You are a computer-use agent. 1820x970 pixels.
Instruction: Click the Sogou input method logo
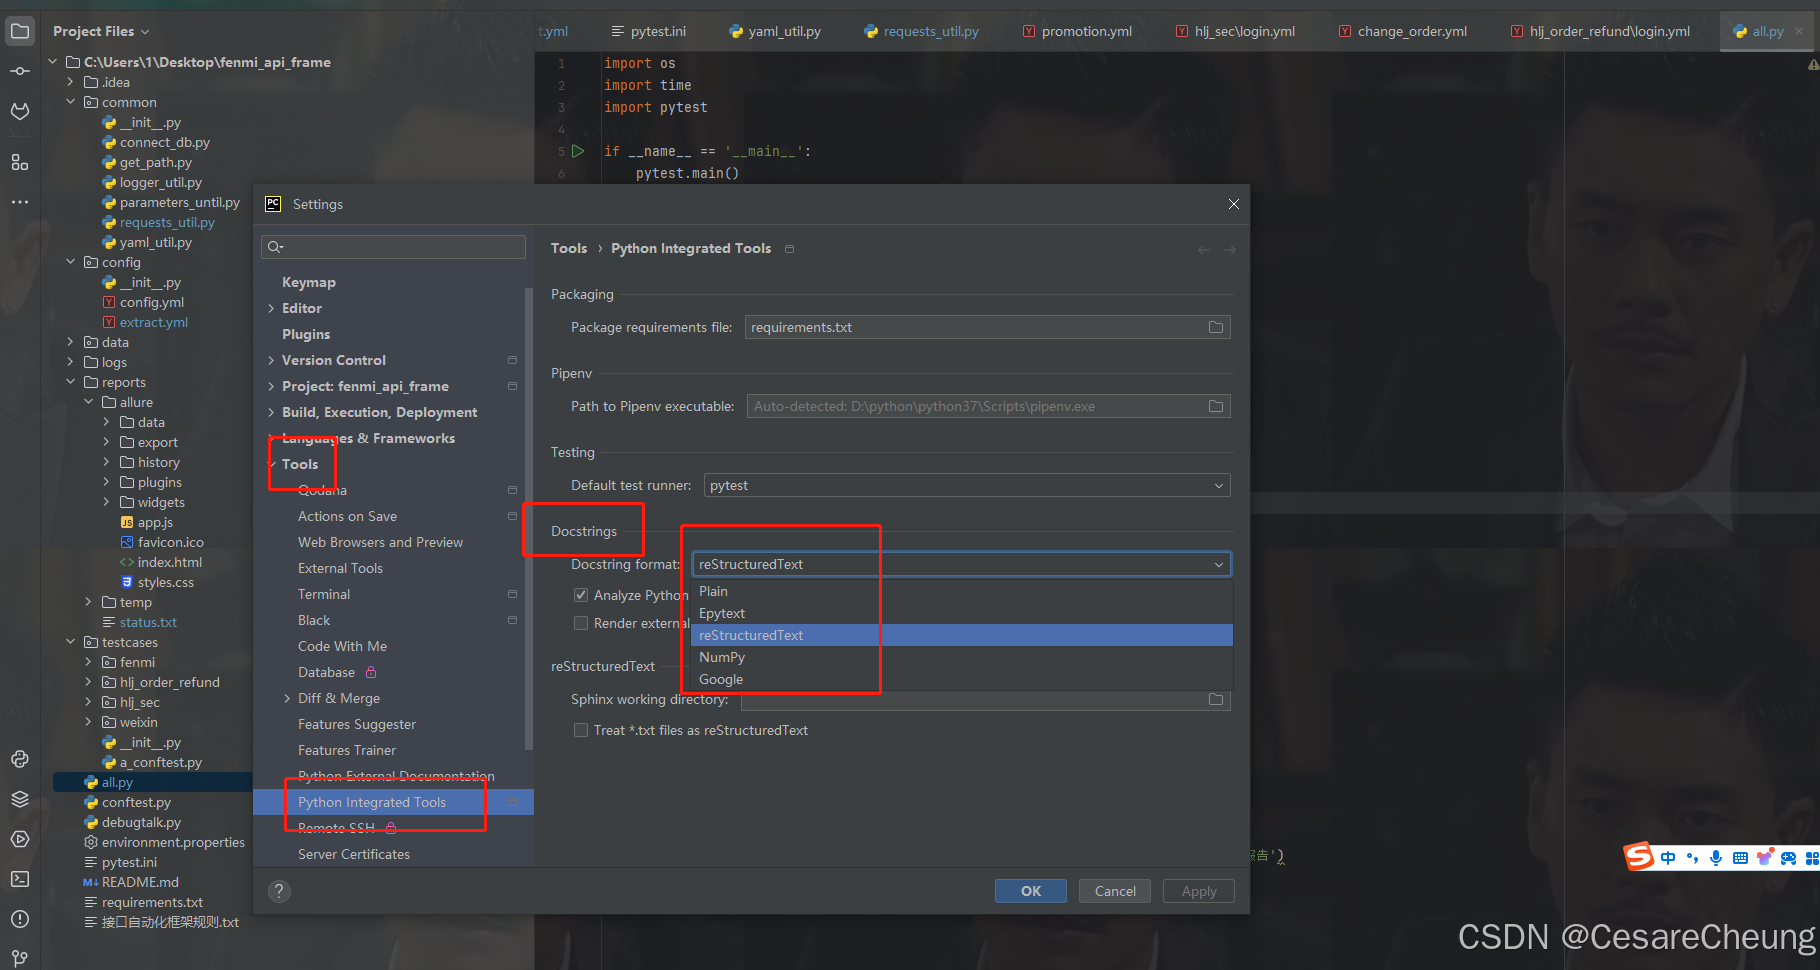pos(1638,857)
